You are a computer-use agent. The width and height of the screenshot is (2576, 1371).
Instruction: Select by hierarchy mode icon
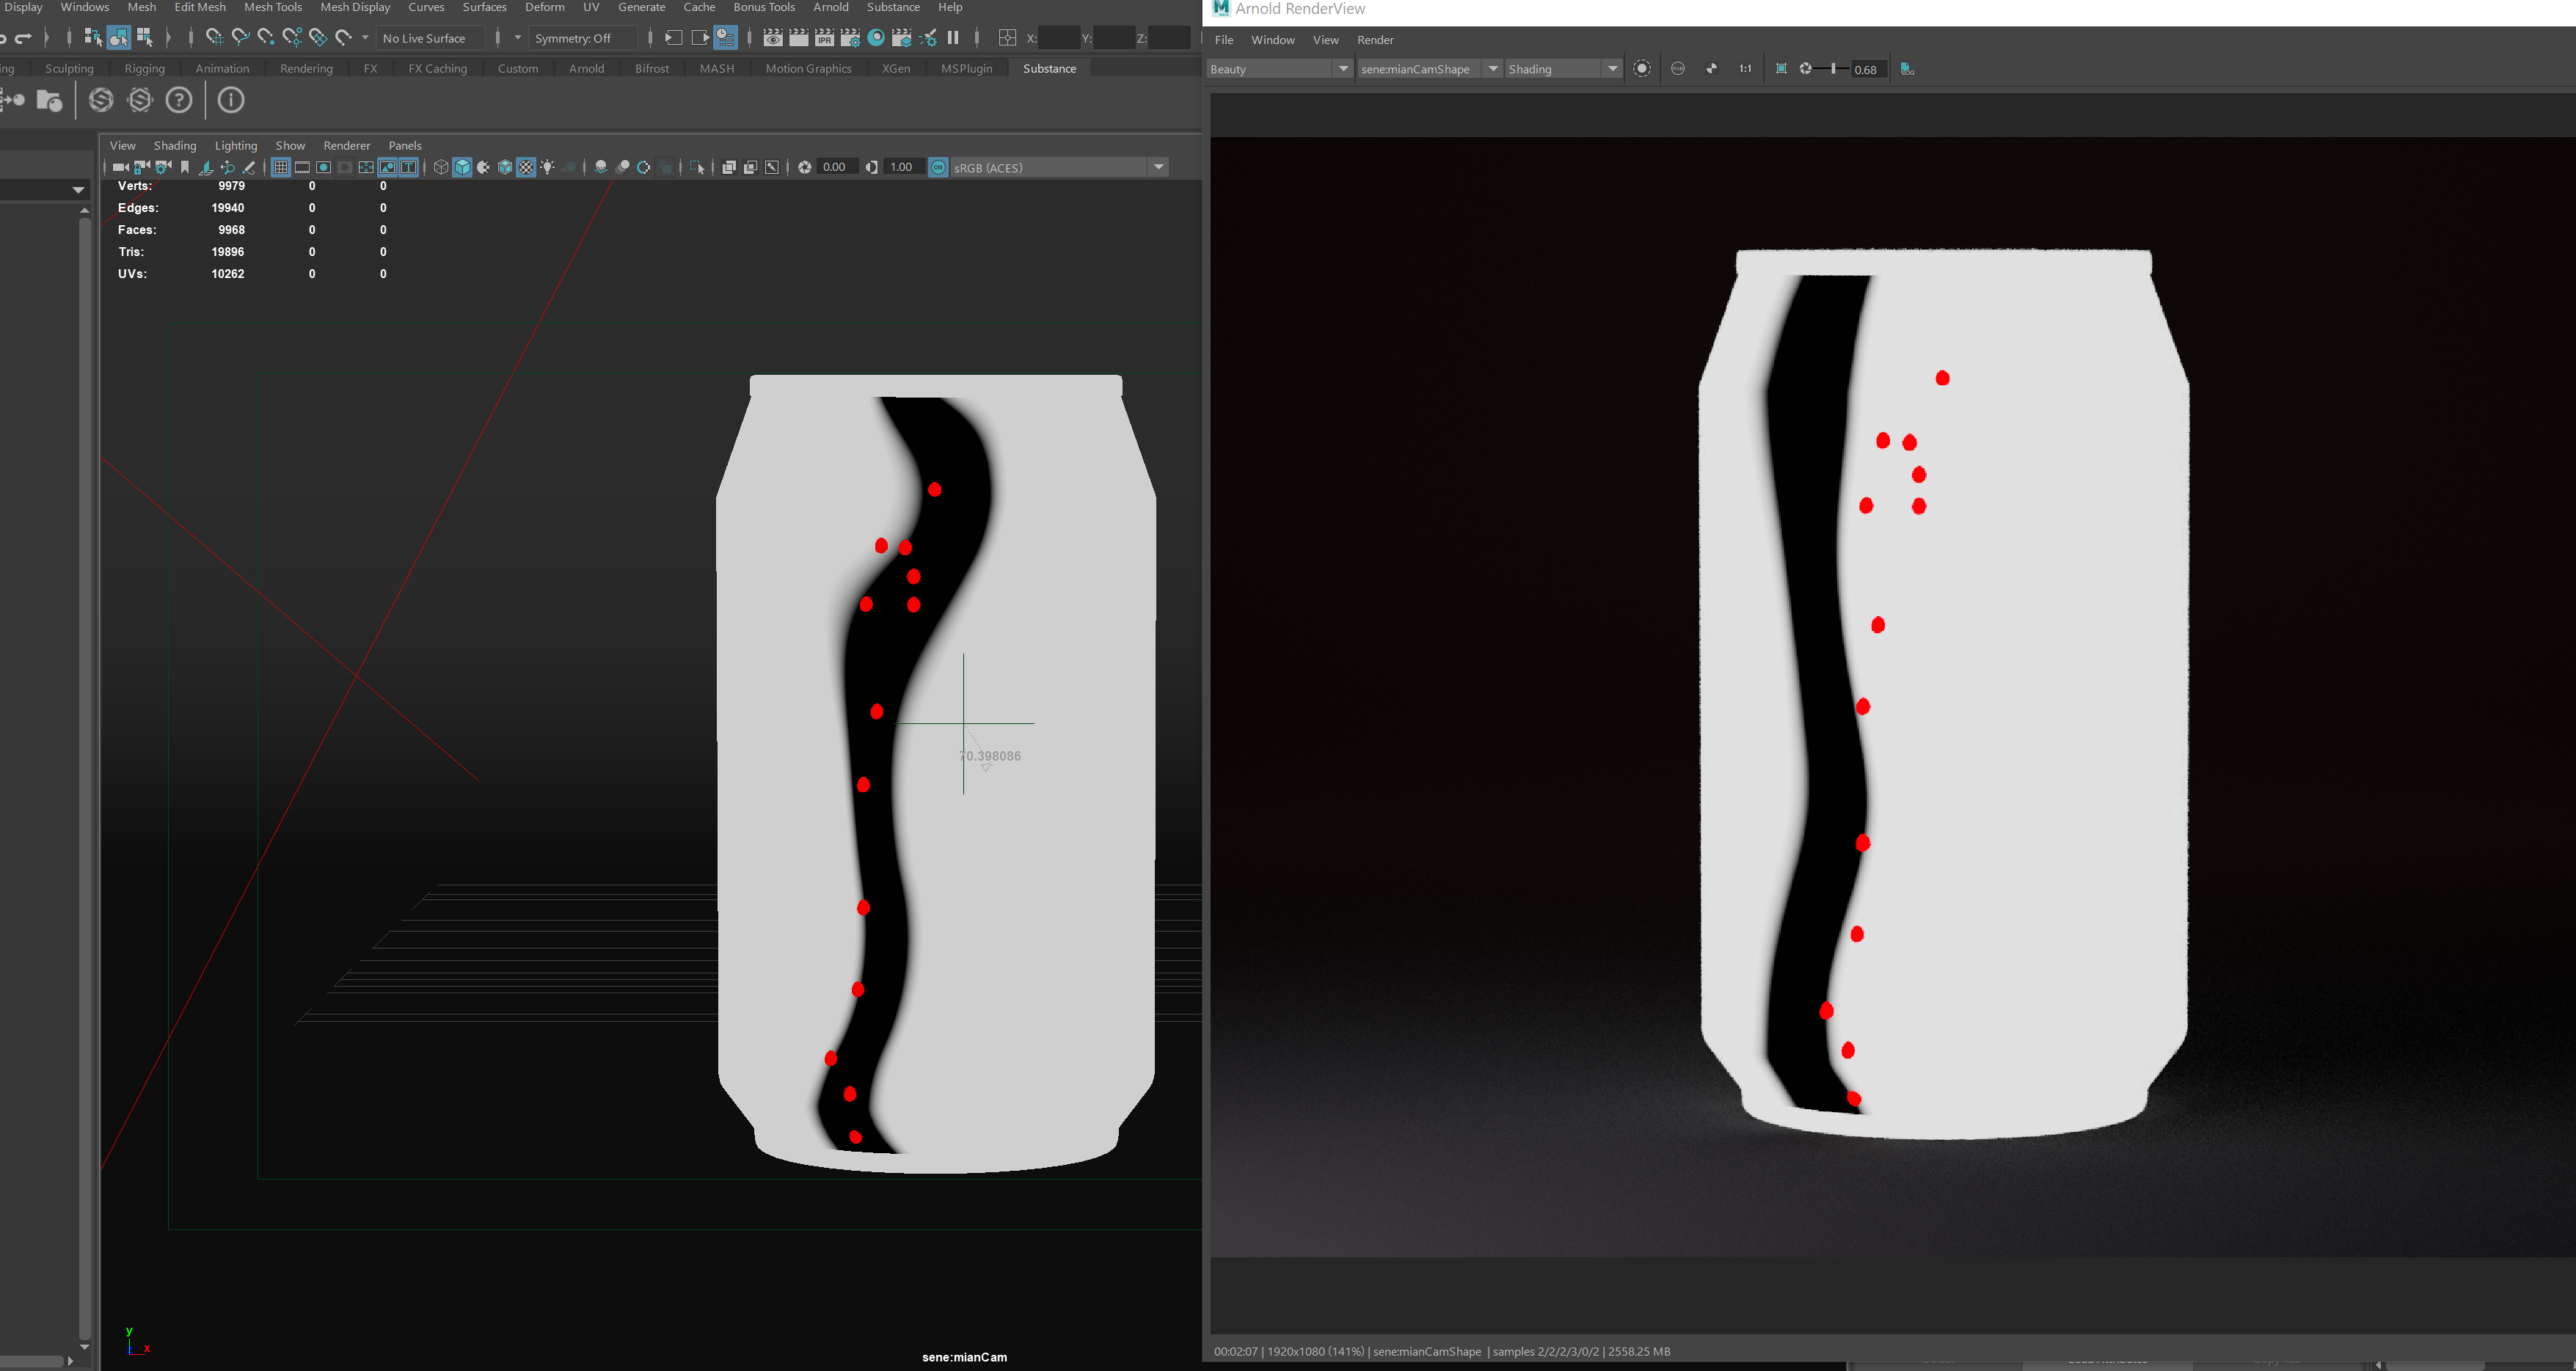coord(93,38)
